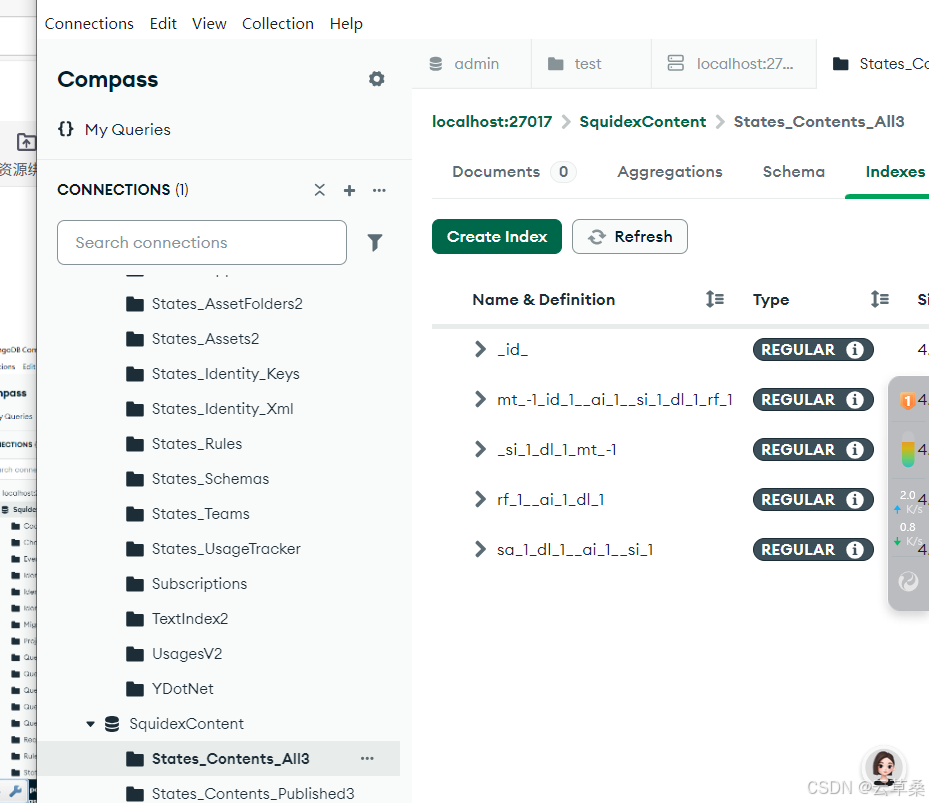This screenshot has width=929, height=803.
Task: Select the Indexes tab
Action: coord(895,172)
